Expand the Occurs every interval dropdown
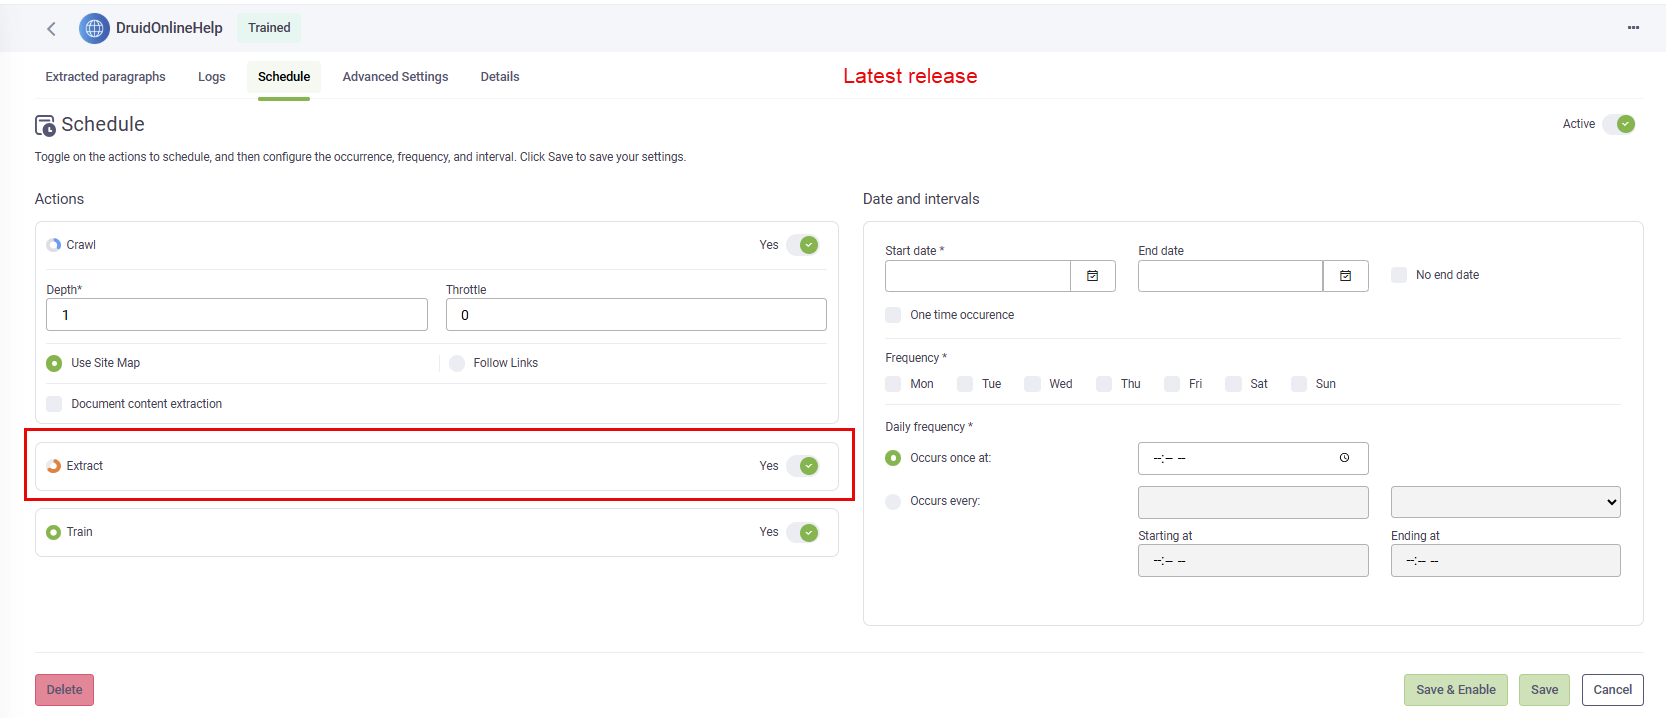The image size is (1666, 718). [x=1505, y=502]
